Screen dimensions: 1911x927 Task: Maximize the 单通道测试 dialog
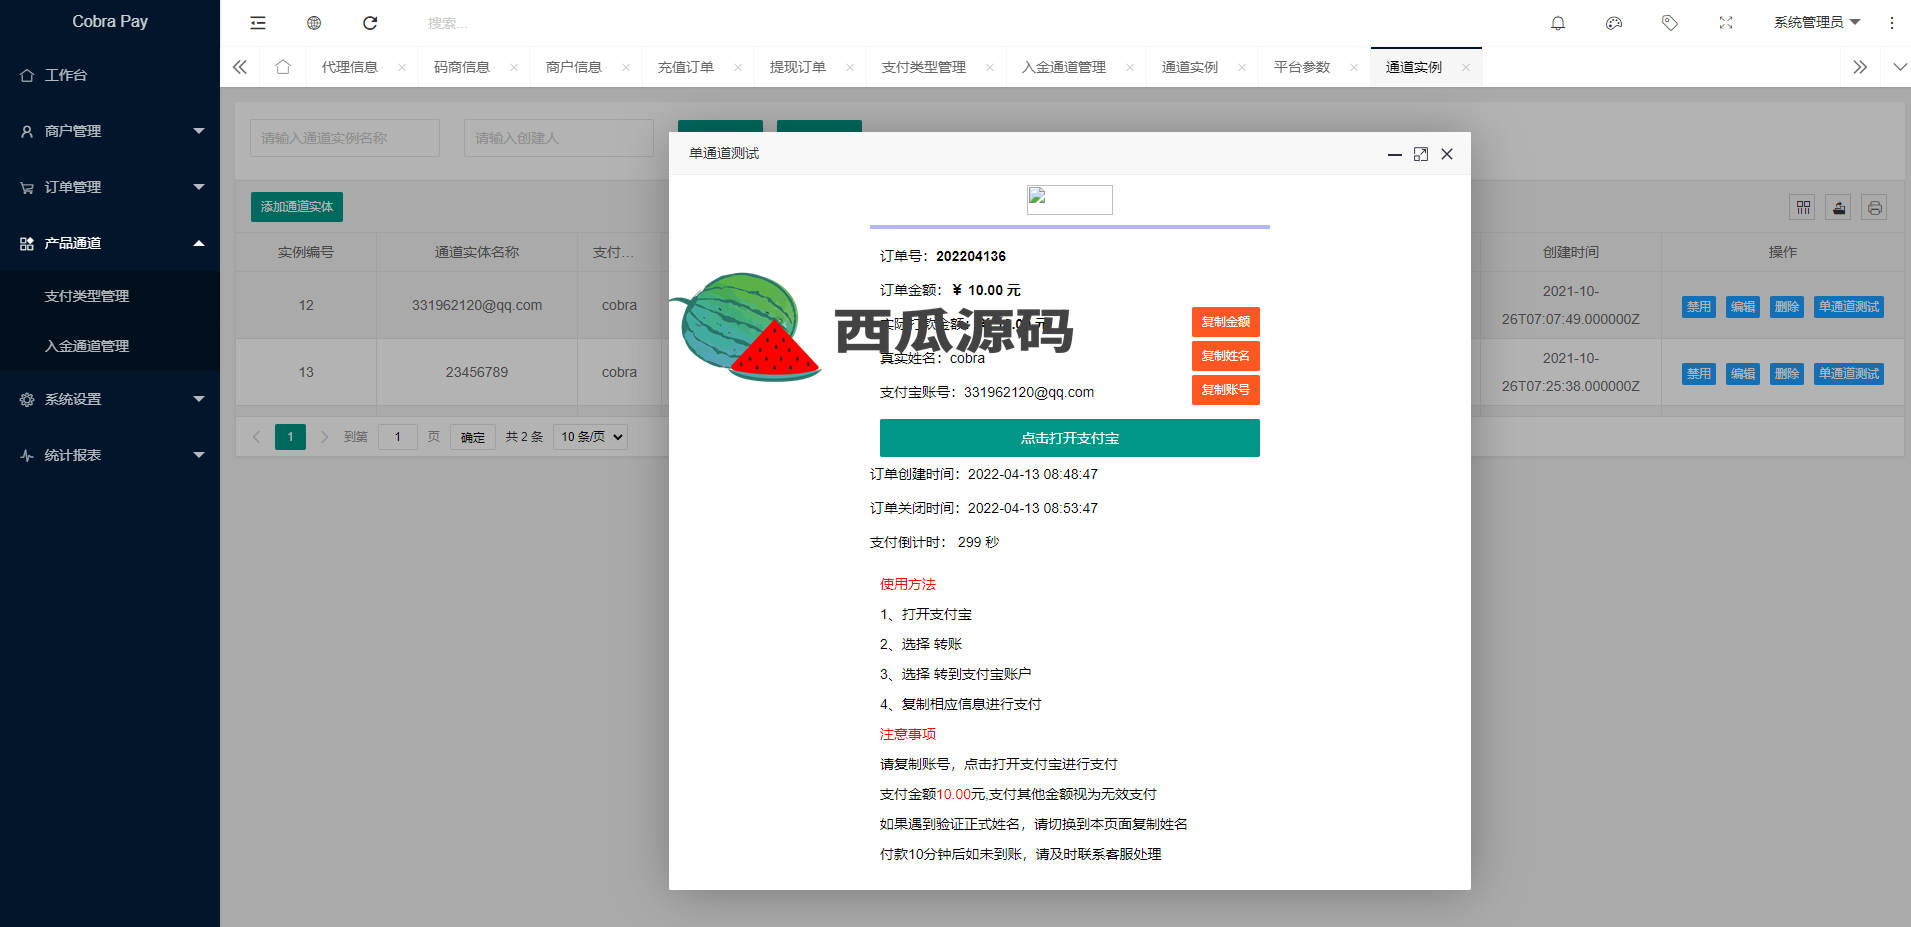(x=1421, y=154)
